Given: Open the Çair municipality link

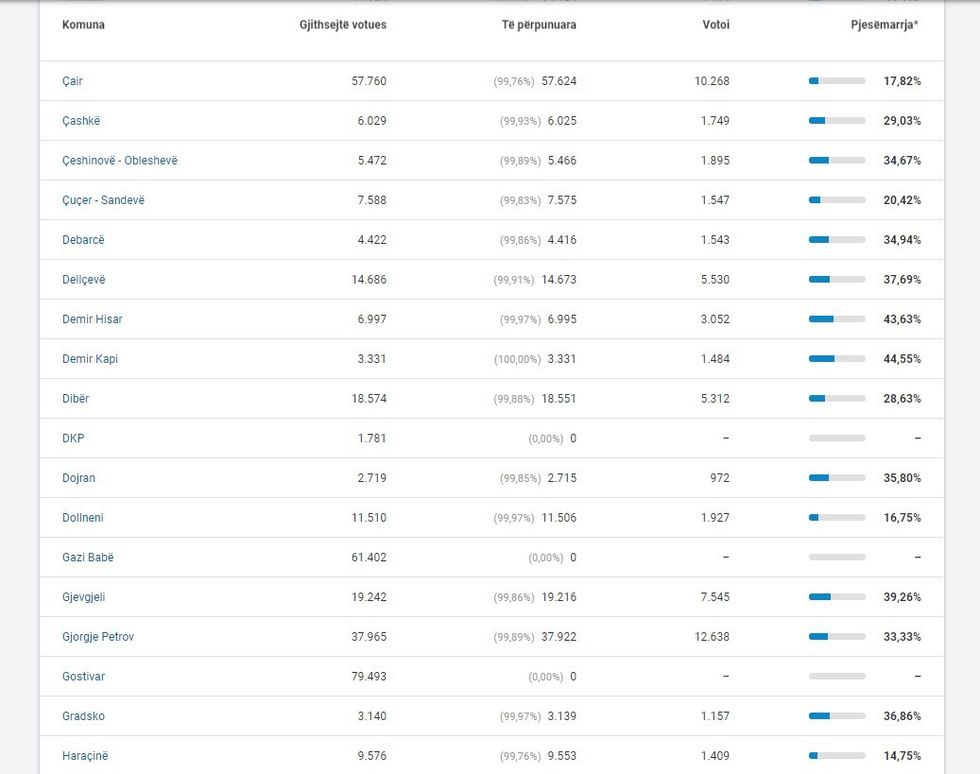Looking at the screenshot, I should 72,81.
